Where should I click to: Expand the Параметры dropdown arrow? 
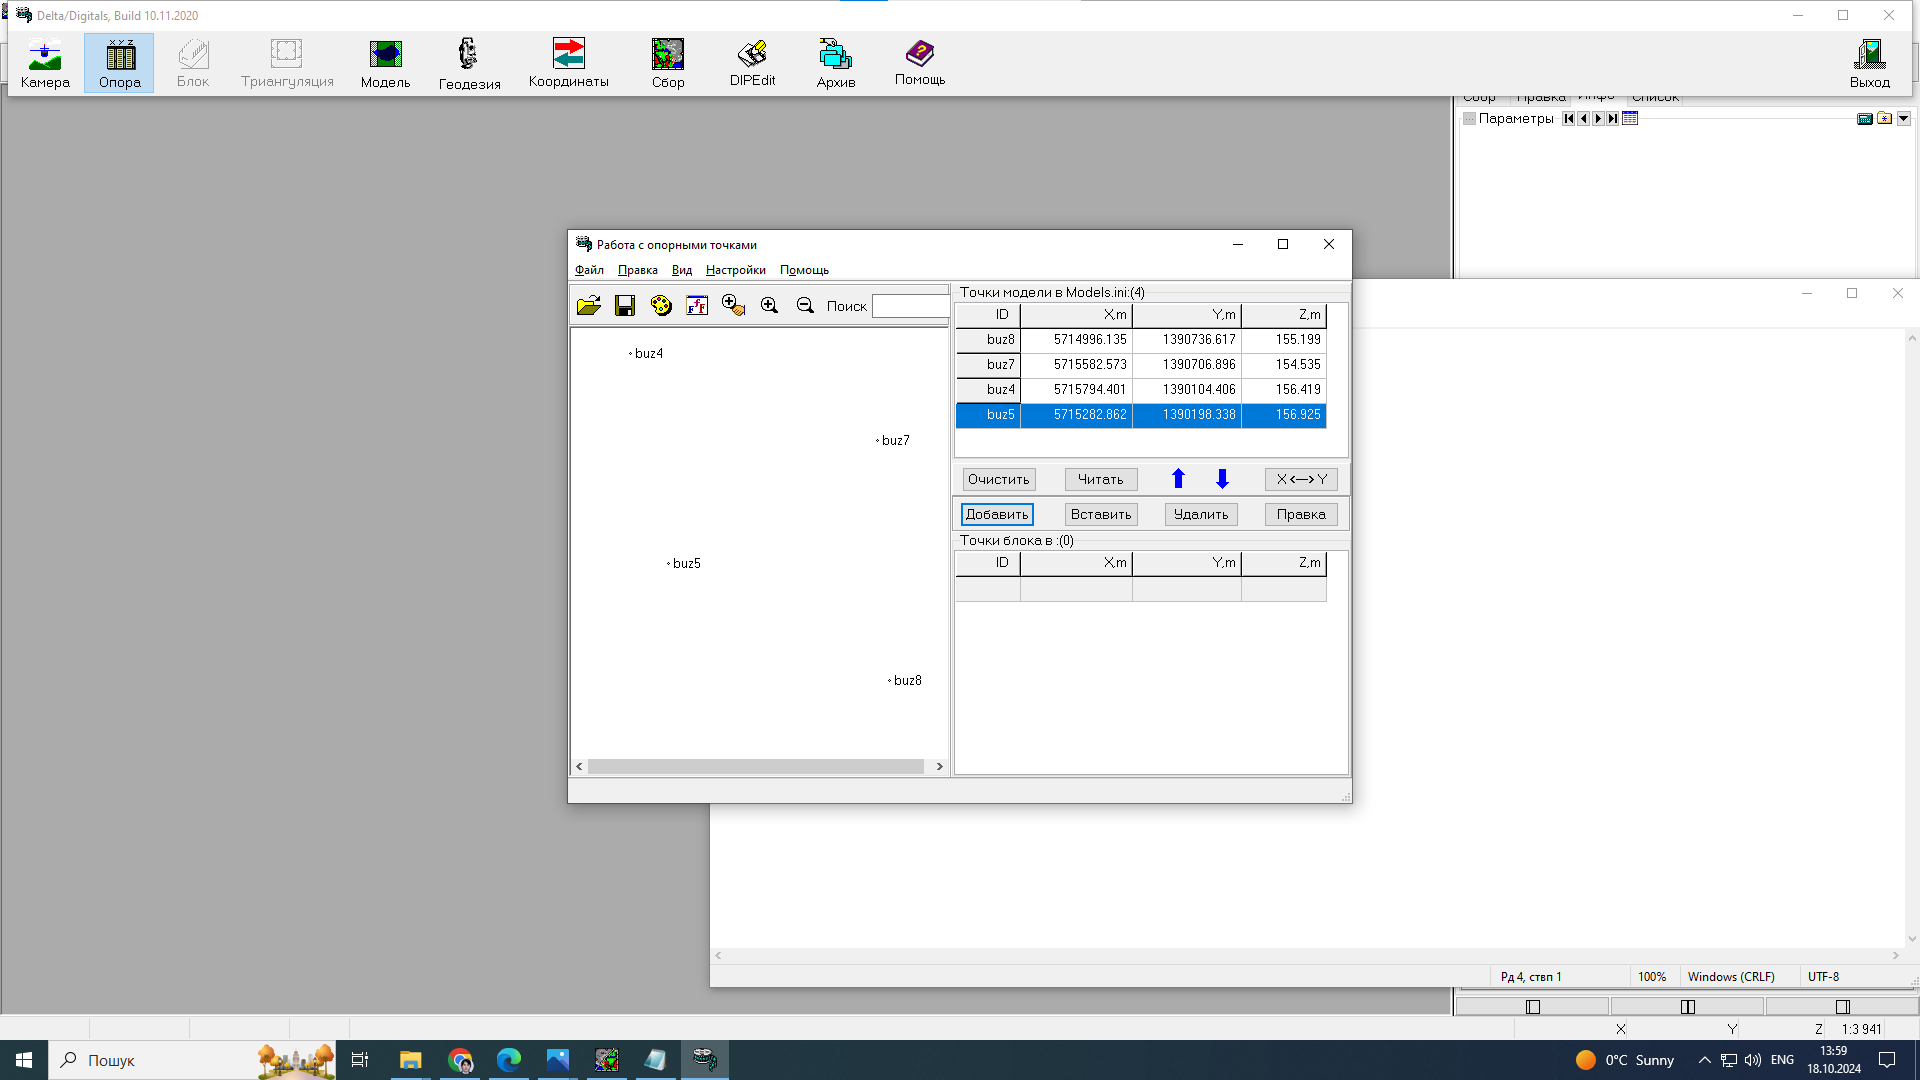click(x=1904, y=118)
